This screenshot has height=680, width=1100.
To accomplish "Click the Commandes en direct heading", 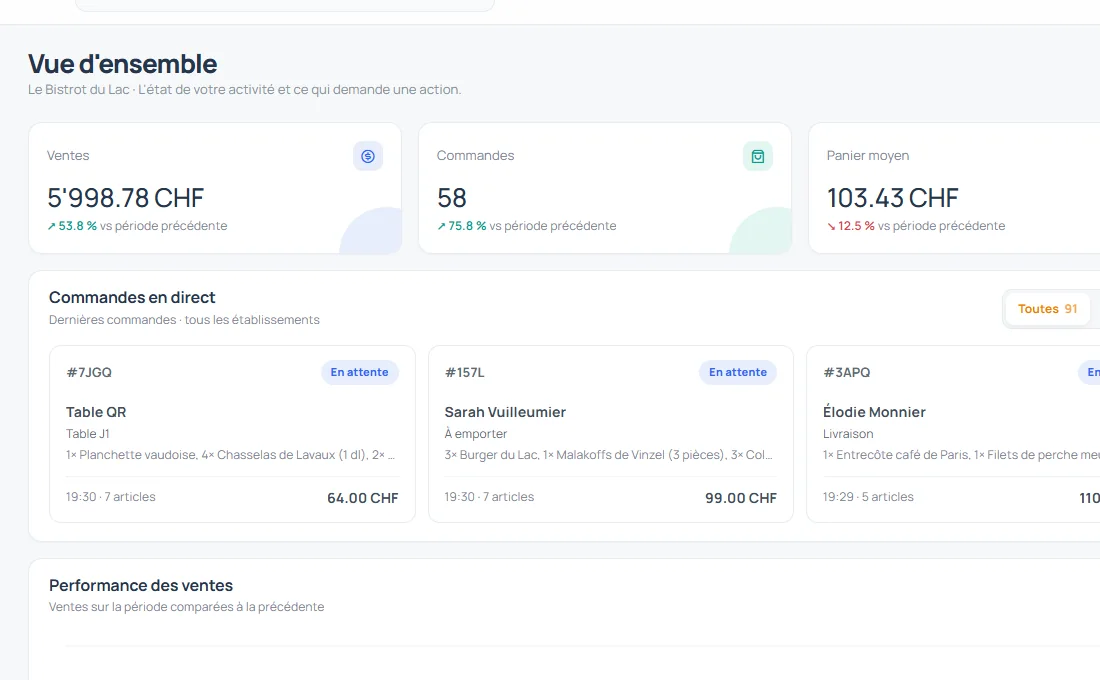I will [132, 298].
